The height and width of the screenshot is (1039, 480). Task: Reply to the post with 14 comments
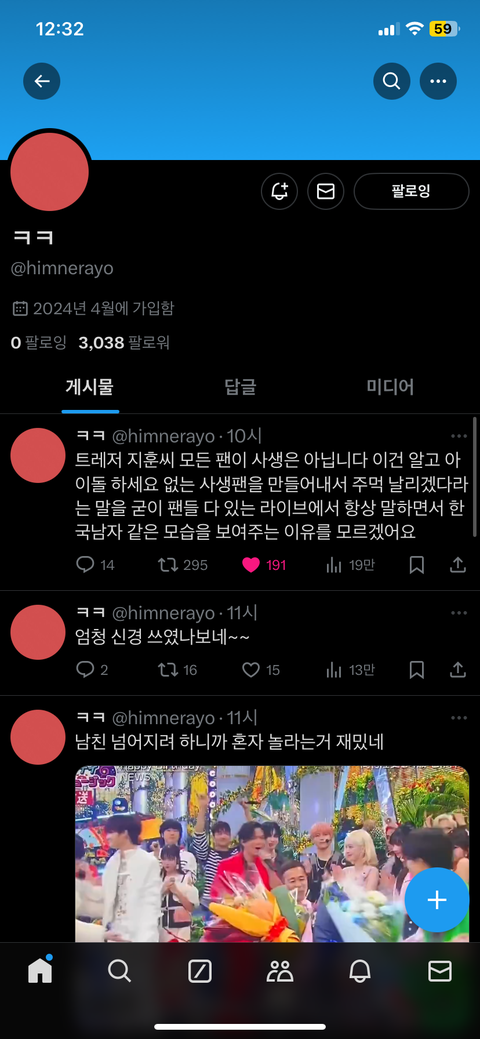(86, 565)
